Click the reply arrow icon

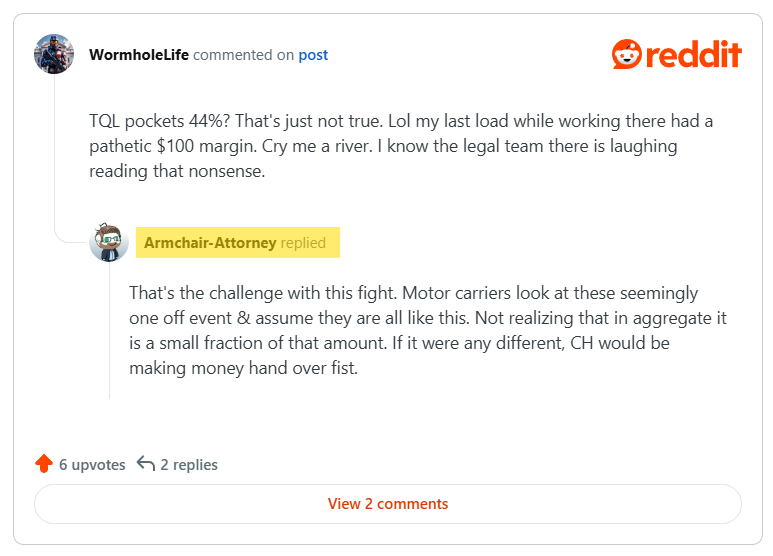[146, 464]
